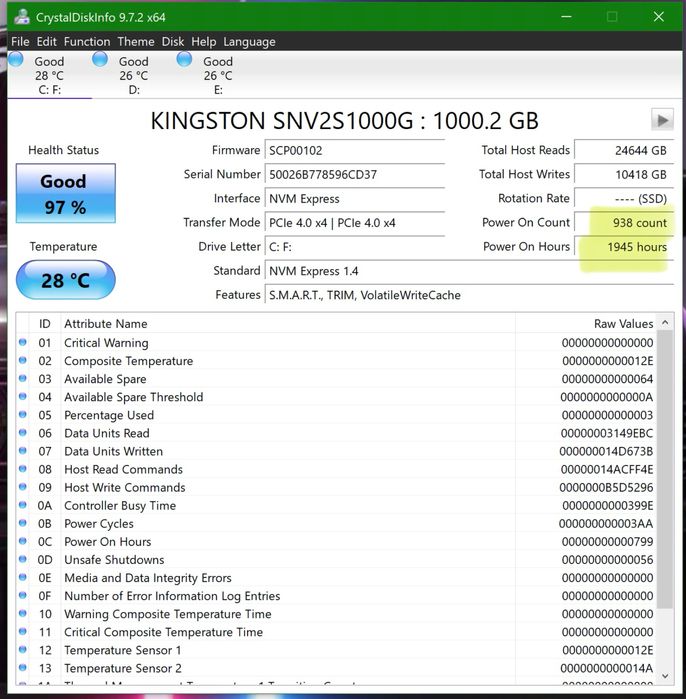Click the KINGSTON SNV2S1000G : 1000.2 GB title
686x699 pixels.
(x=345, y=120)
